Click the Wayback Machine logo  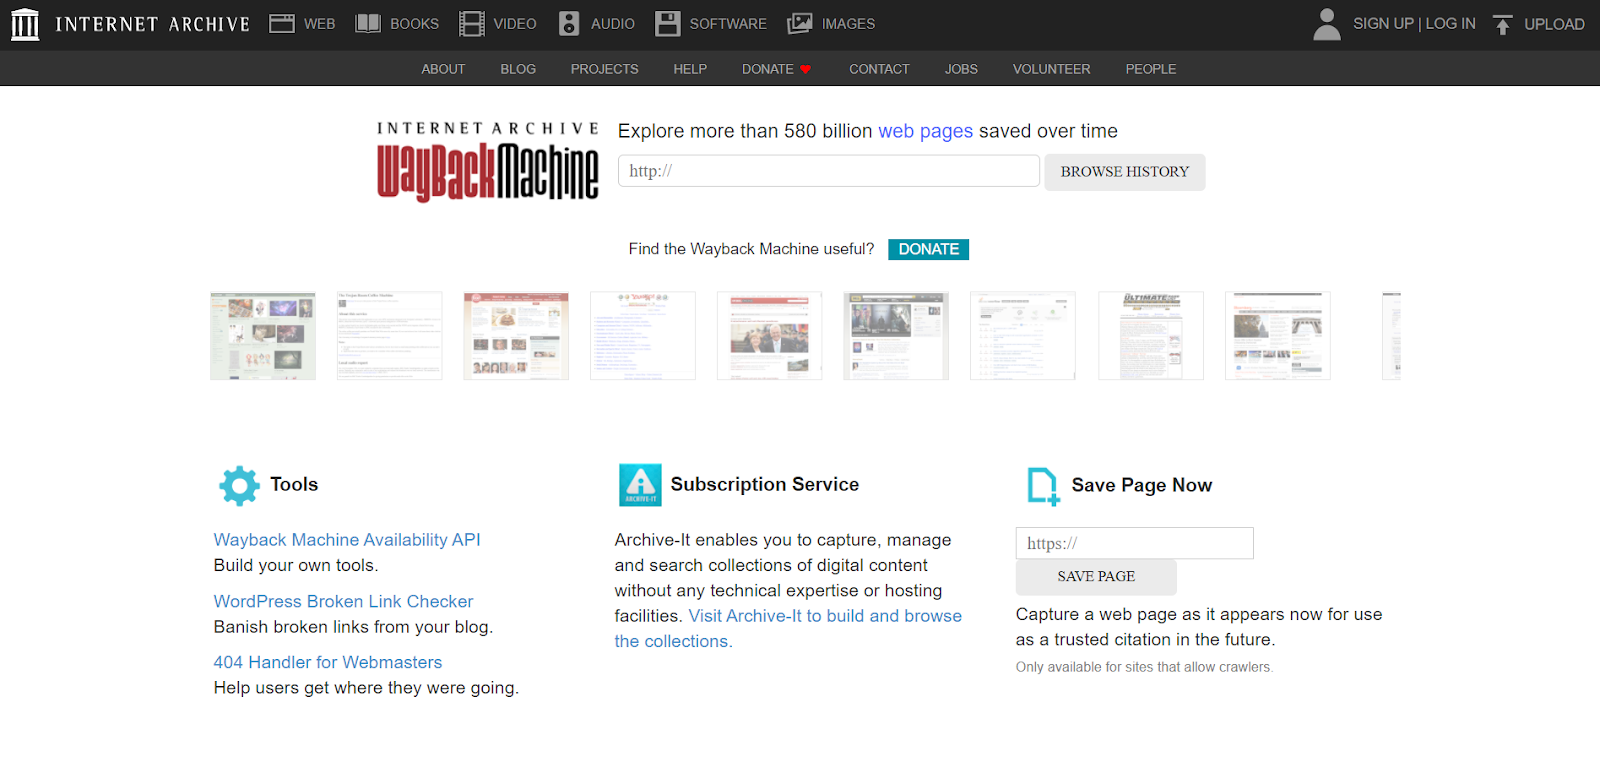coord(488,162)
